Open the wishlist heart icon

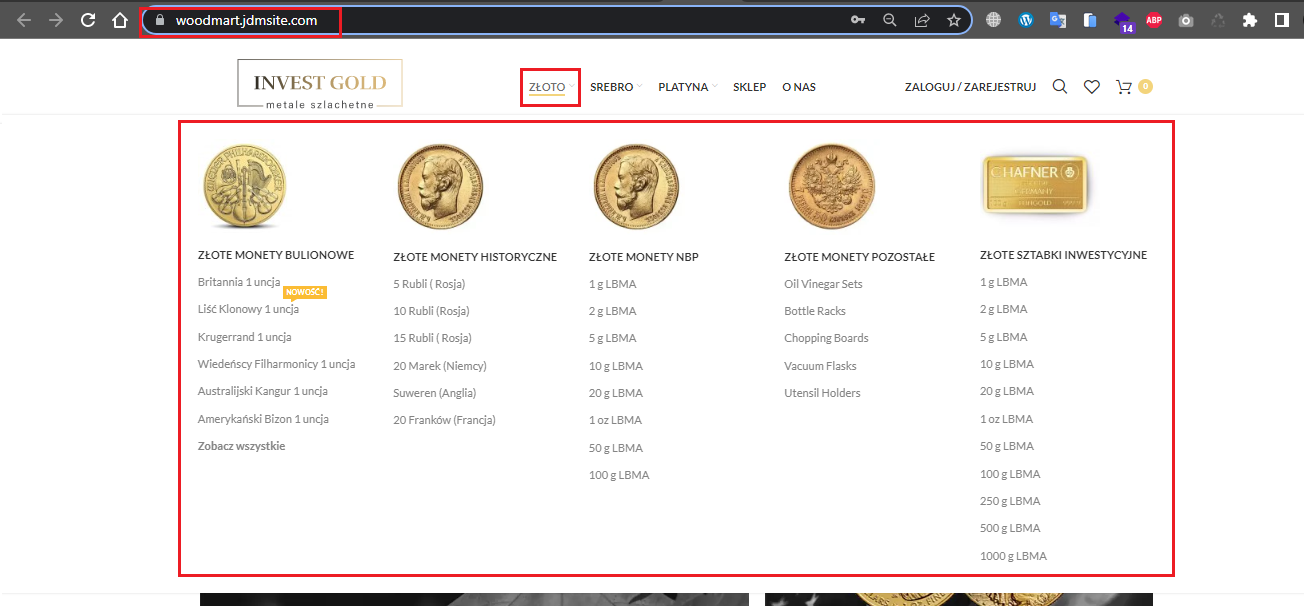pyautogui.click(x=1092, y=87)
